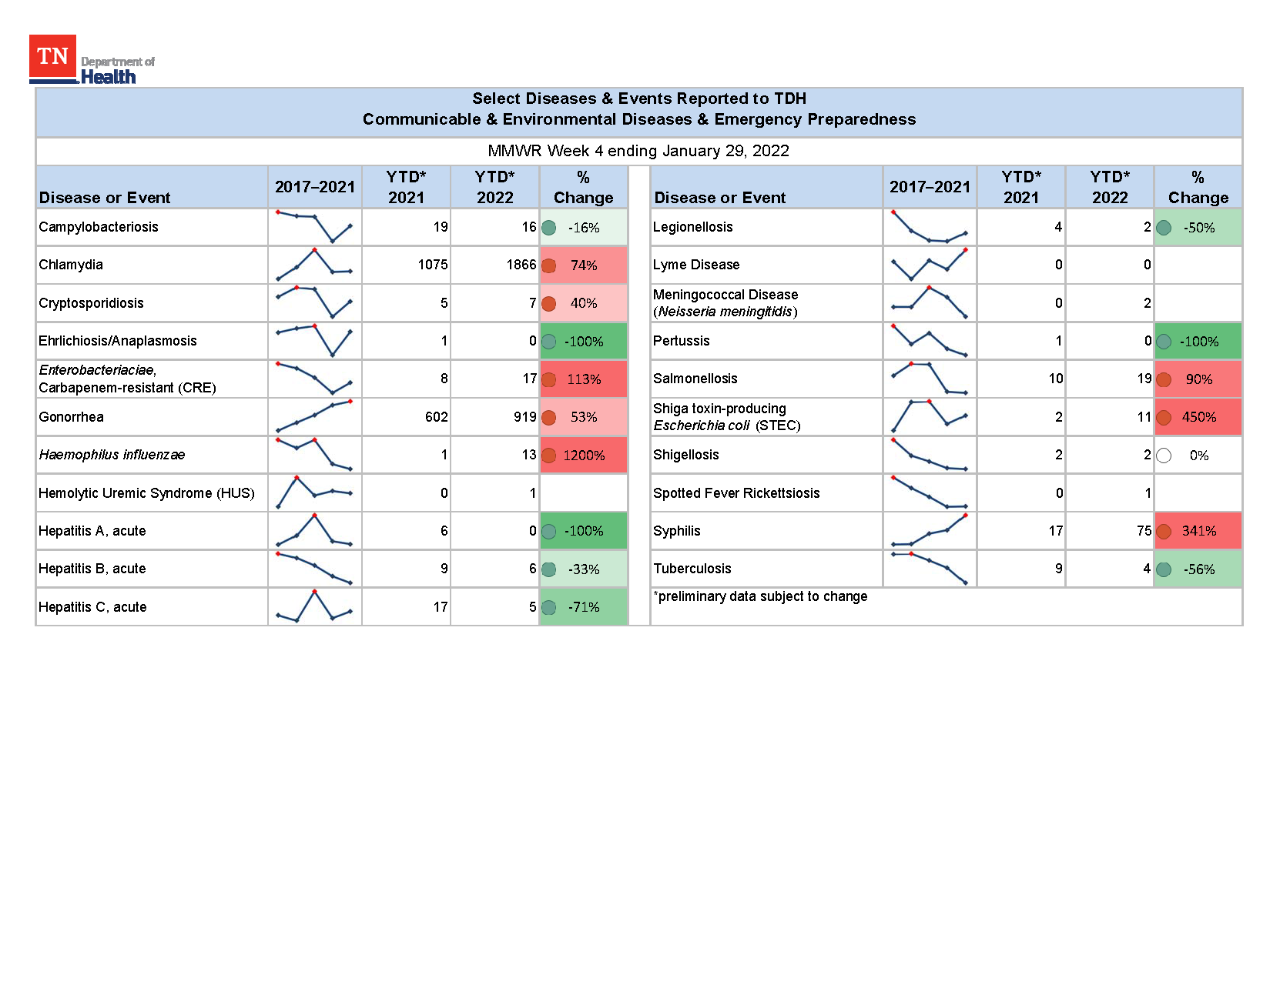Screen dimensions: 1280x988
Task: Click the Shigellosis 0% change cell
Action: tap(1198, 455)
